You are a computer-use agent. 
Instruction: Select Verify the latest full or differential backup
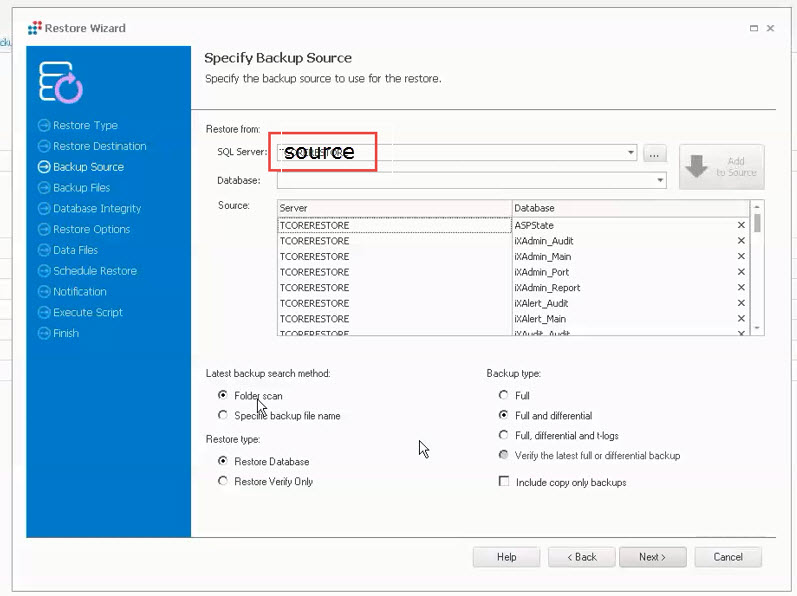(503, 455)
